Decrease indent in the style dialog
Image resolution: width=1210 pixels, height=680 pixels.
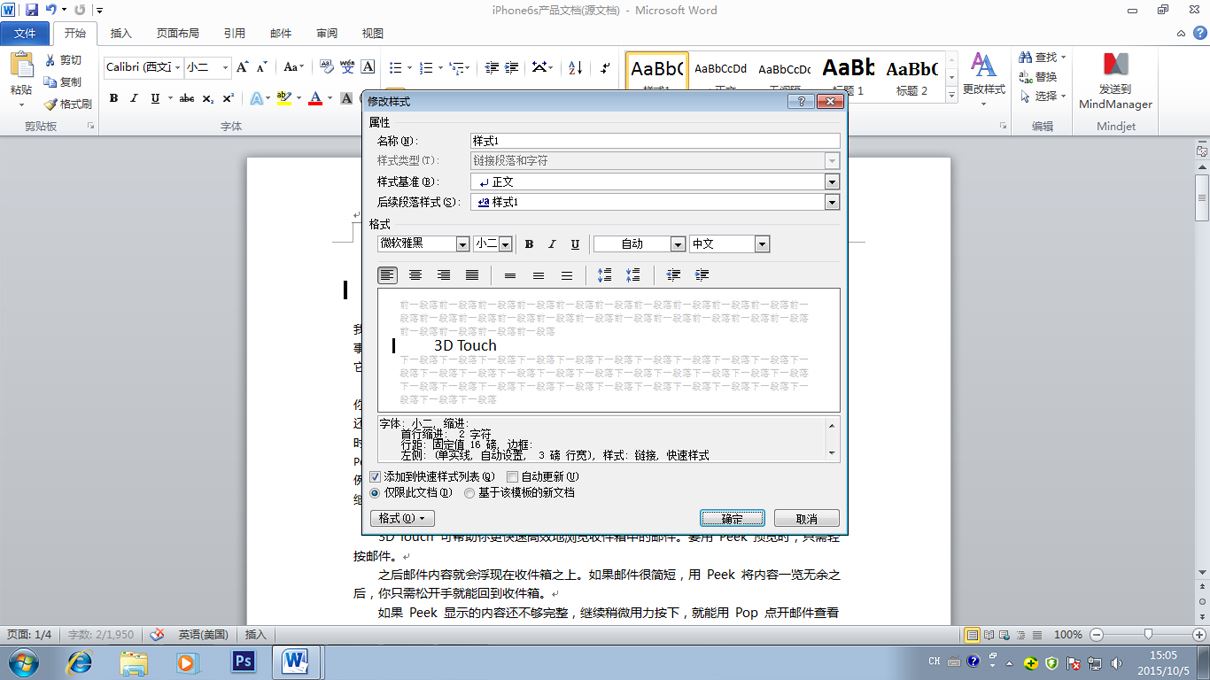click(x=673, y=275)
